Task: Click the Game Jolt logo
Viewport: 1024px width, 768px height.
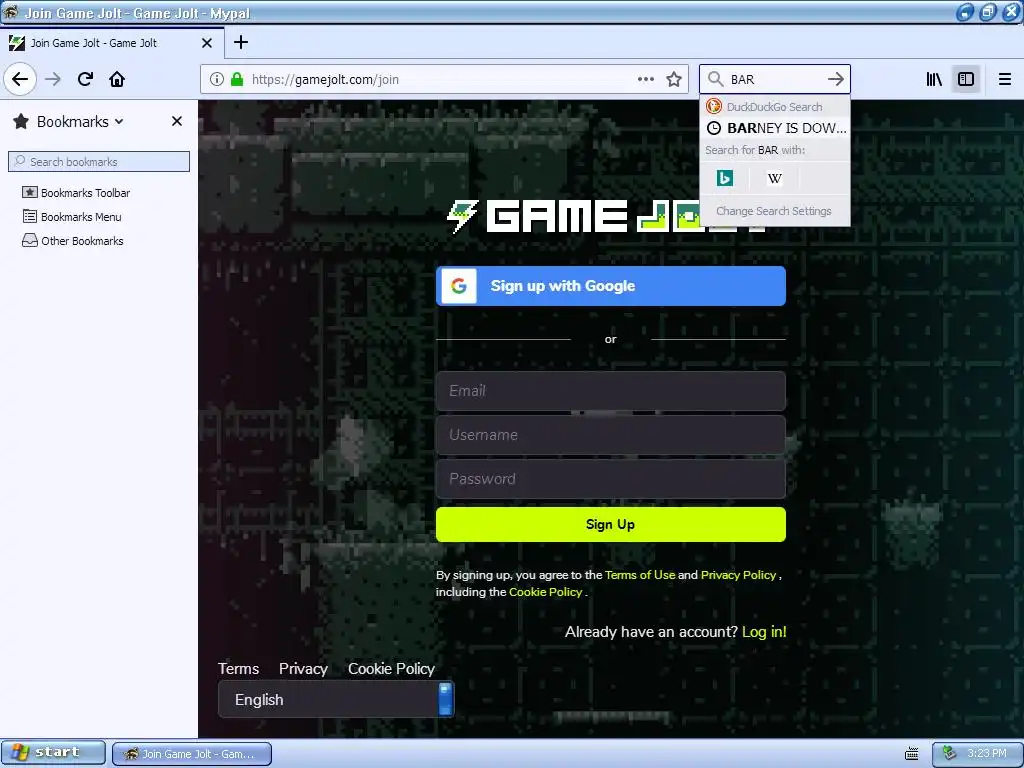Action: (605, 216)
